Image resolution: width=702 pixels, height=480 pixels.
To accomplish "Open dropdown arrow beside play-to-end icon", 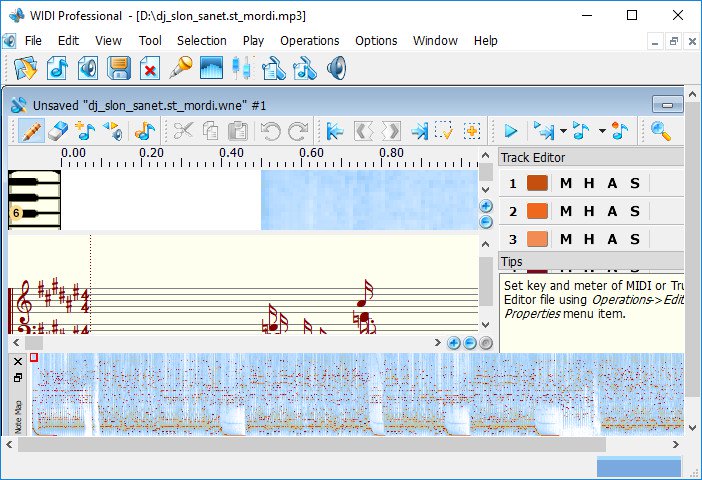I will [563, 131].
